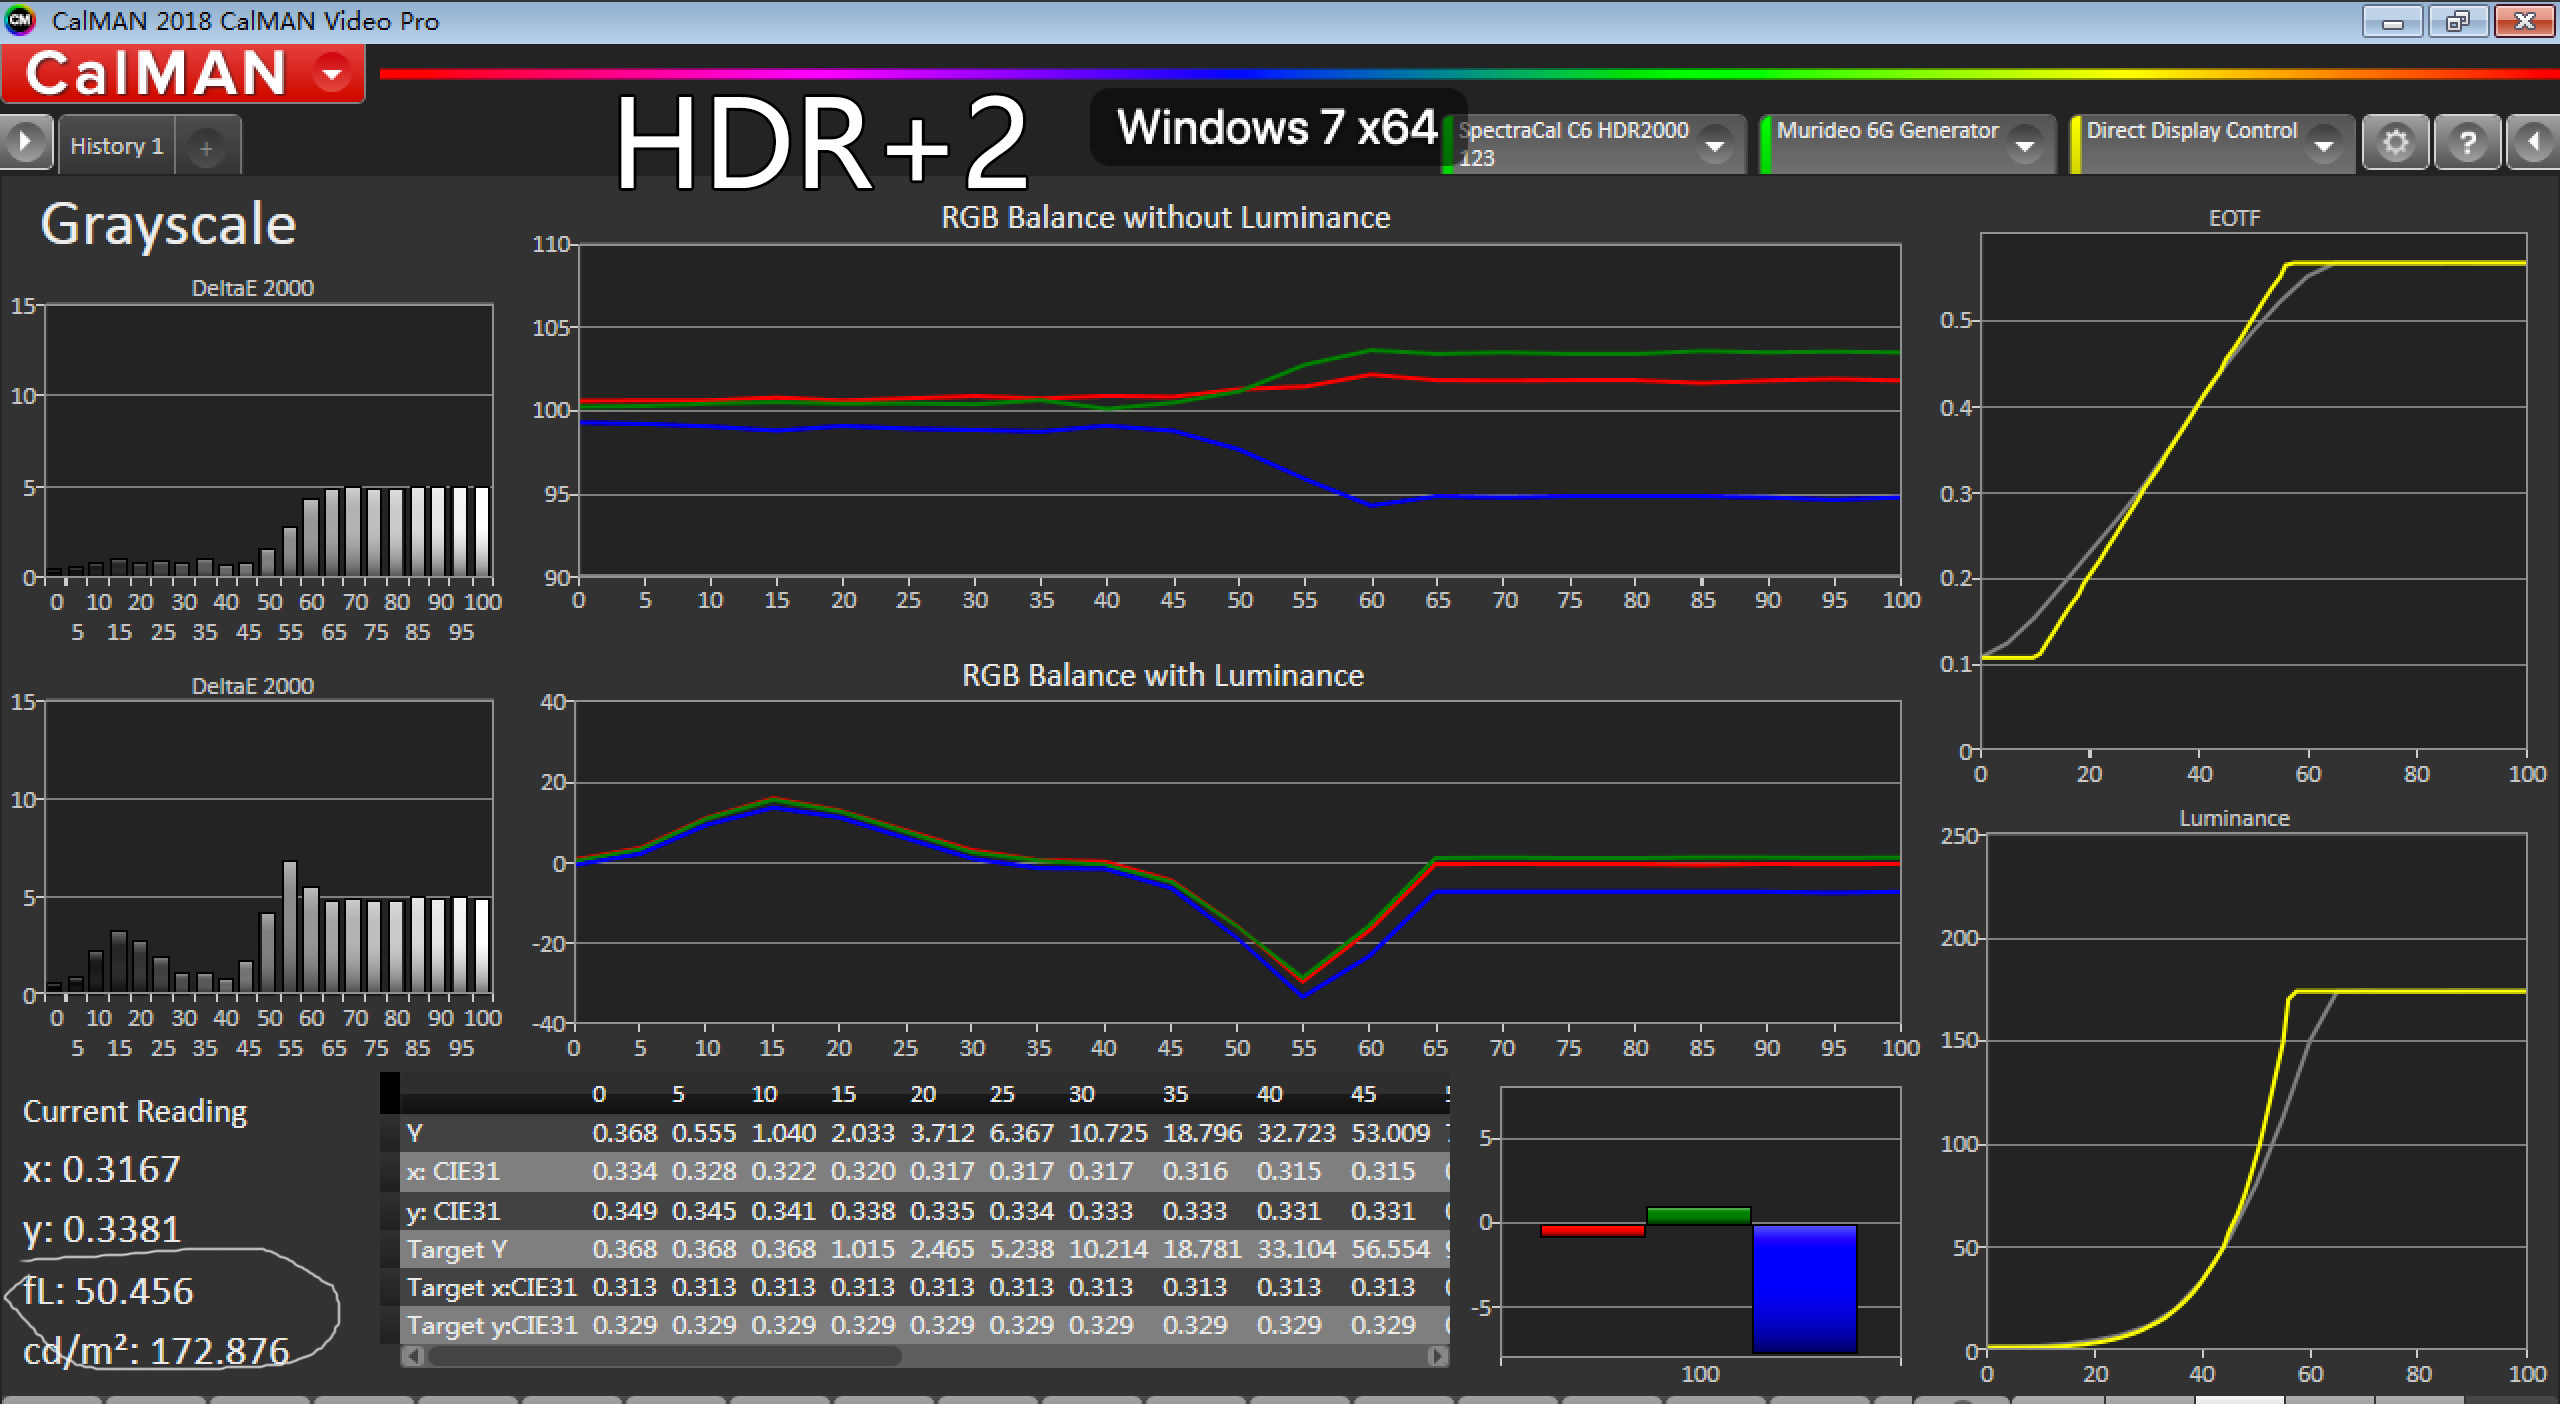Viewport: 2560px width, 1404px height.
Task: Add a new history tab with plus
Action: pos(206,149)
